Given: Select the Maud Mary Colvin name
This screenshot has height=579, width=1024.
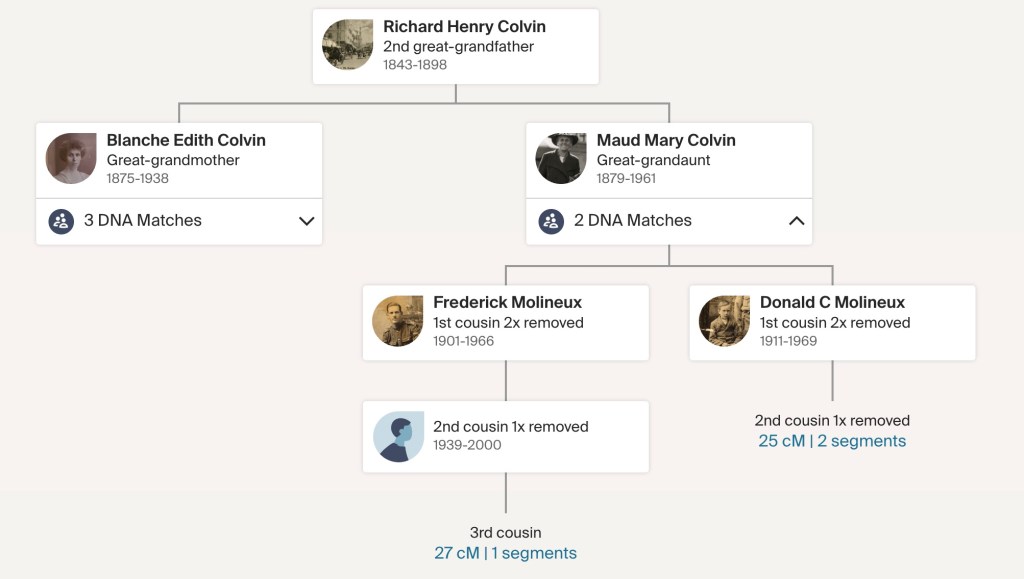Looking at the screenshot, I should click(666, 140).
